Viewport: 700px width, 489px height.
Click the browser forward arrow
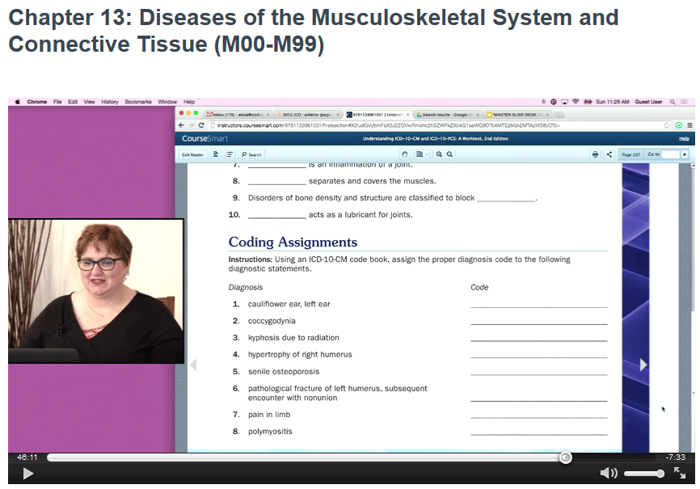click(x=191, y=125)
